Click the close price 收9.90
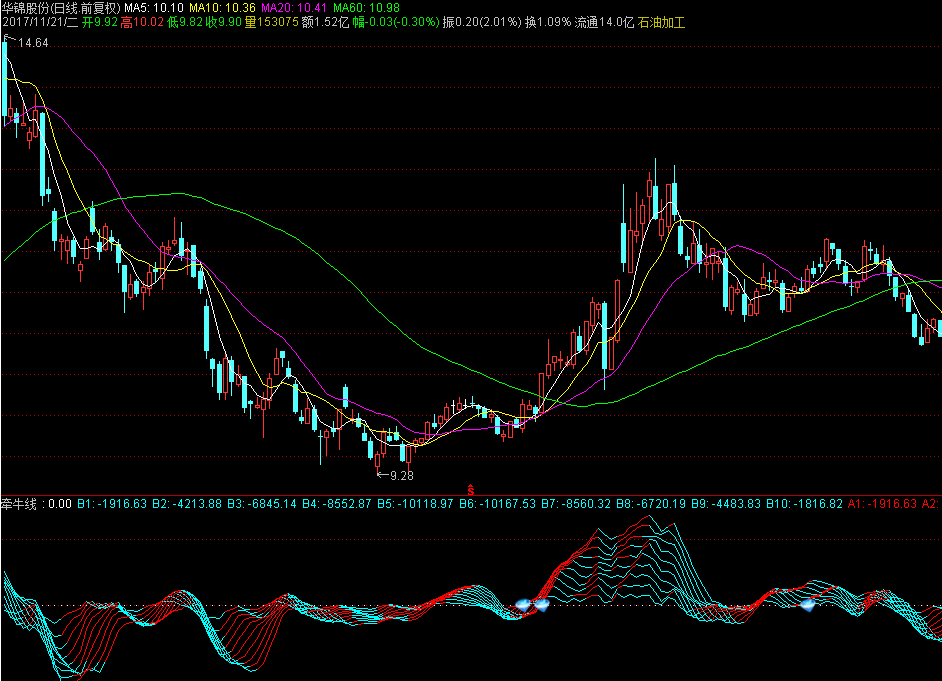 pos(223,23)
